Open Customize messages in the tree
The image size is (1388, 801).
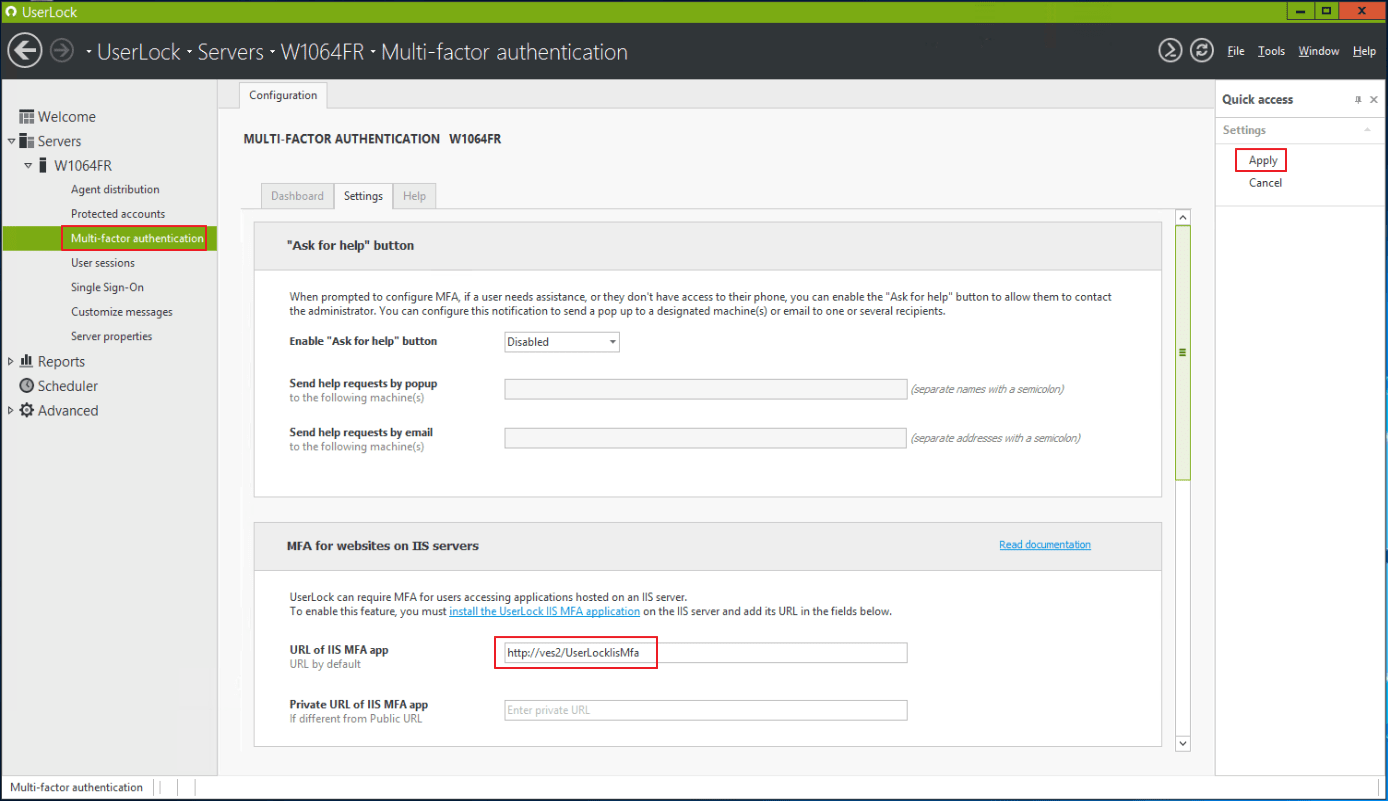click(121, 312)
